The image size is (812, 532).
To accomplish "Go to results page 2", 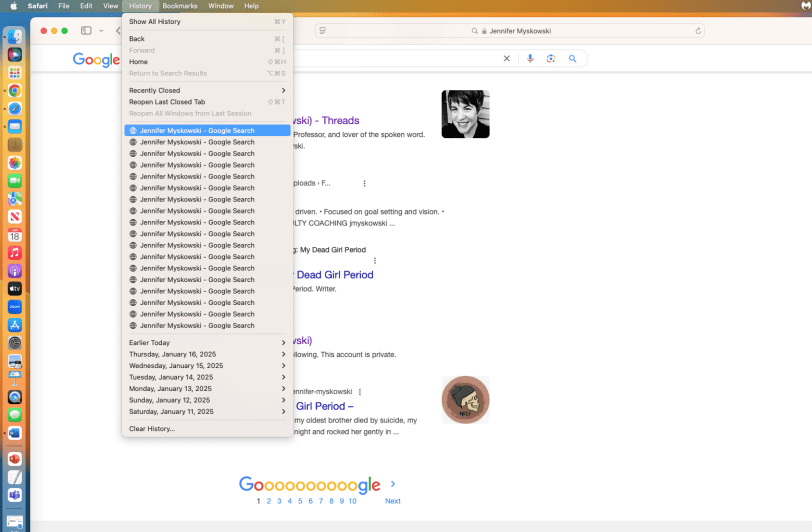I will pyautogui.click(x=269, y=501).
